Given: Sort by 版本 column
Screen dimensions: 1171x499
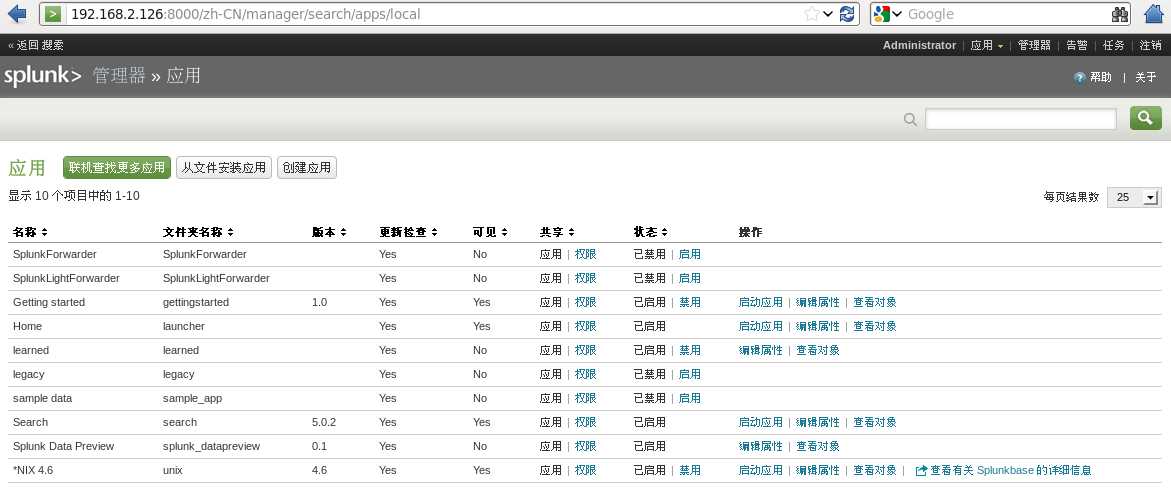Looking at the screenshot, I should (329, 232).
